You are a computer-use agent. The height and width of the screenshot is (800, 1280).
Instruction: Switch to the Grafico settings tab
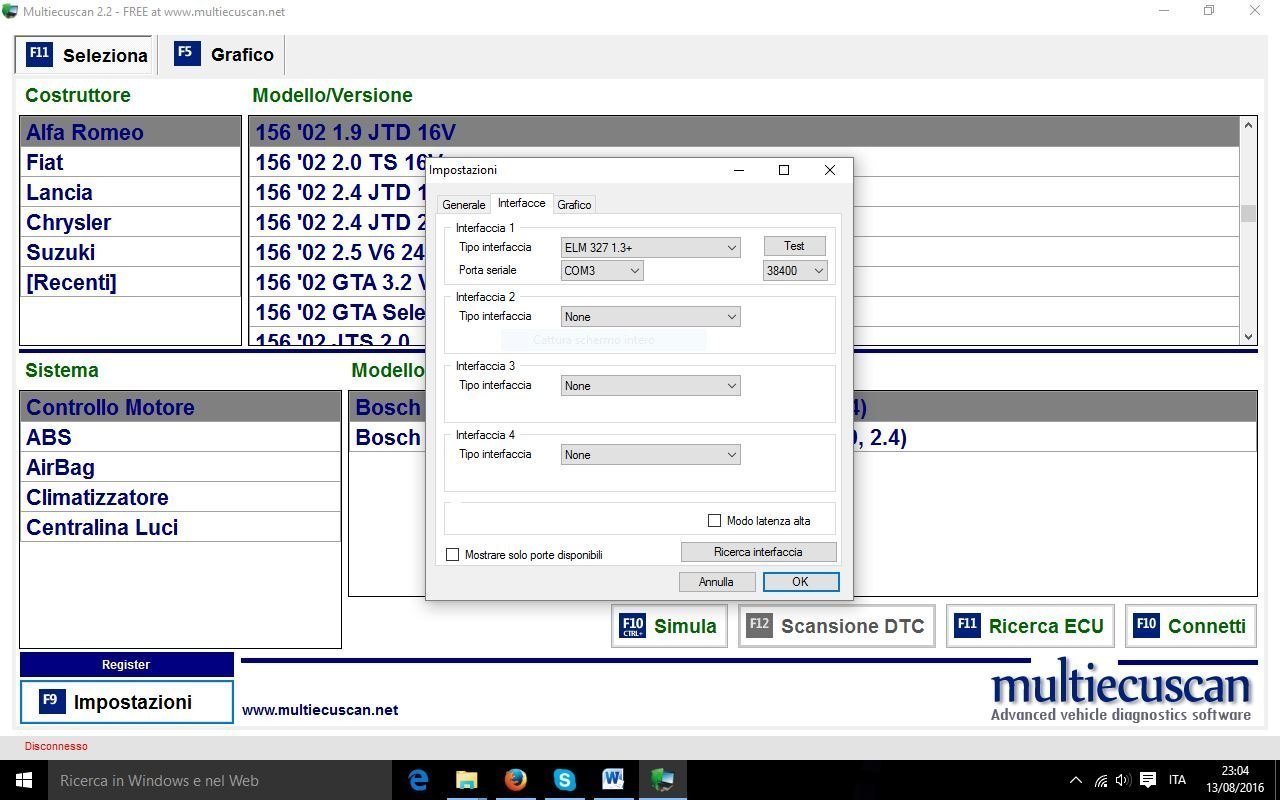[x=574, y=205]
